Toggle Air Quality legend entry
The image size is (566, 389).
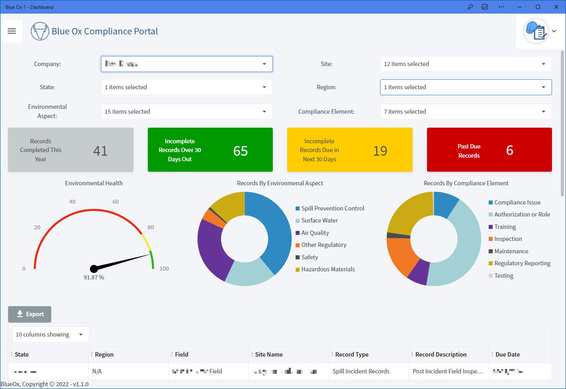pyautogui.click(x=312, y=233)
